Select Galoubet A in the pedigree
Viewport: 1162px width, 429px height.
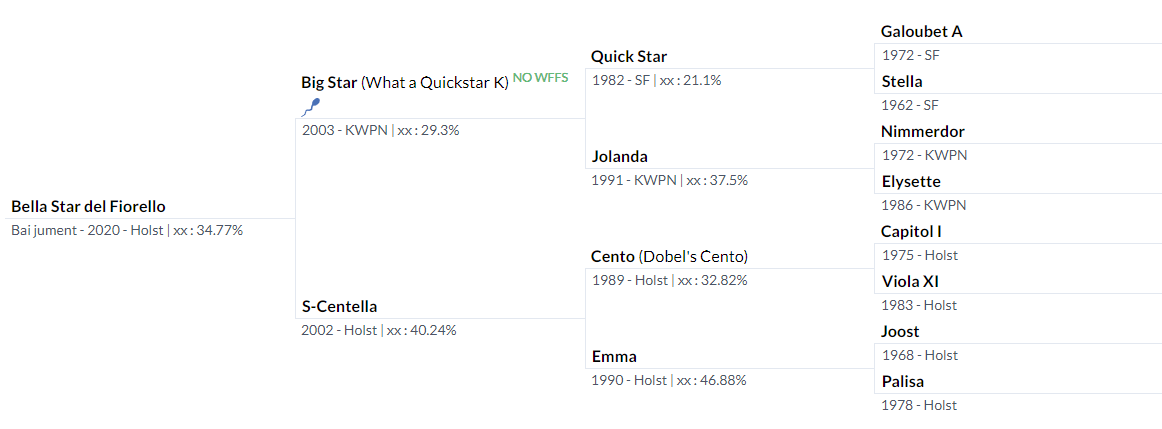click(x=922, y=31)
